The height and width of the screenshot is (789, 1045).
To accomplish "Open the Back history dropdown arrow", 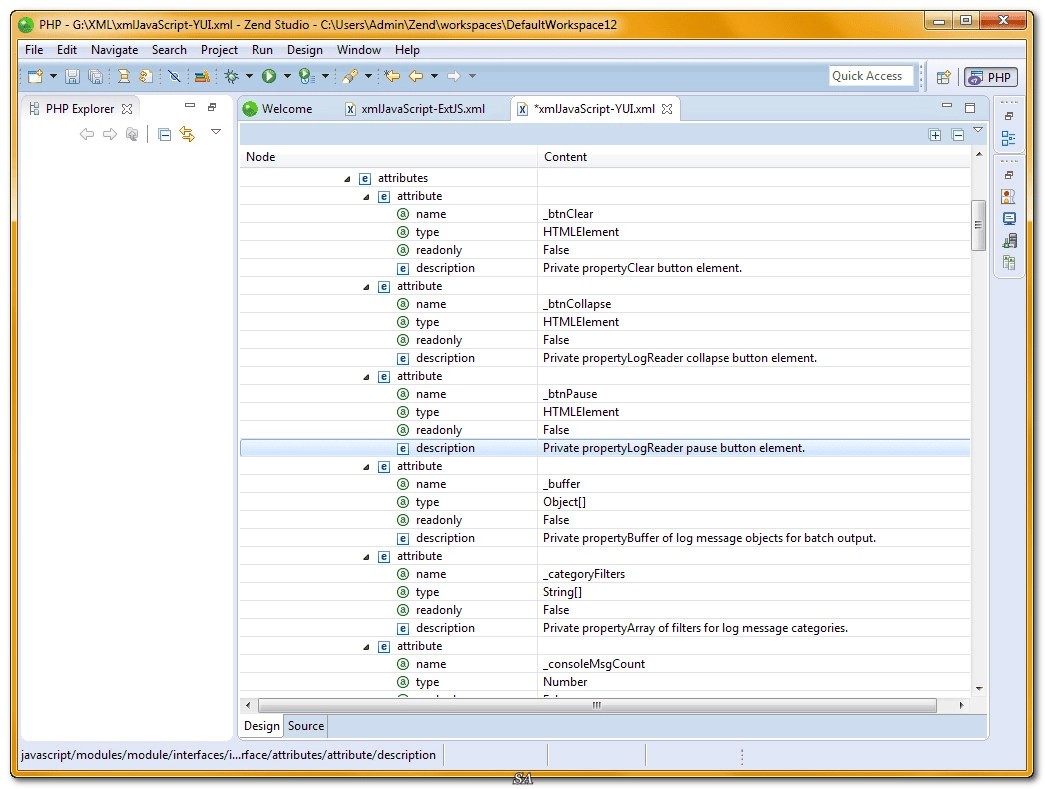I will [435, 77].
